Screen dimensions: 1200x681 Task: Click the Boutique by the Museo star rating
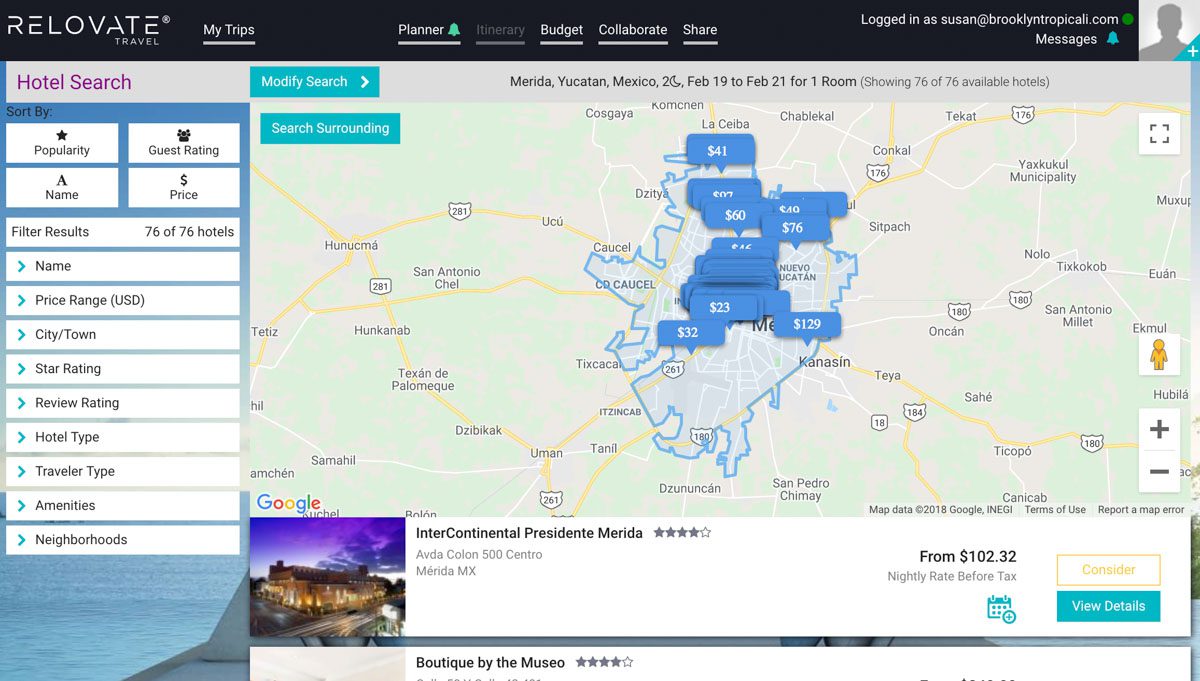click(604, 662)
